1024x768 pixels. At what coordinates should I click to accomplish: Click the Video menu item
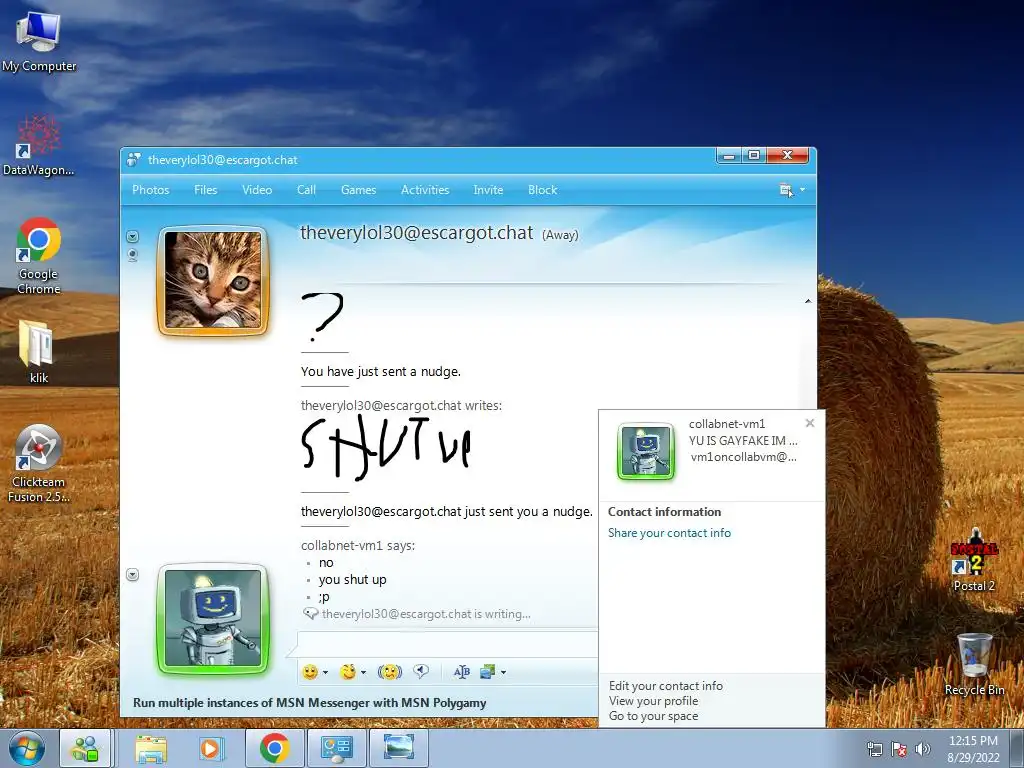257,190
